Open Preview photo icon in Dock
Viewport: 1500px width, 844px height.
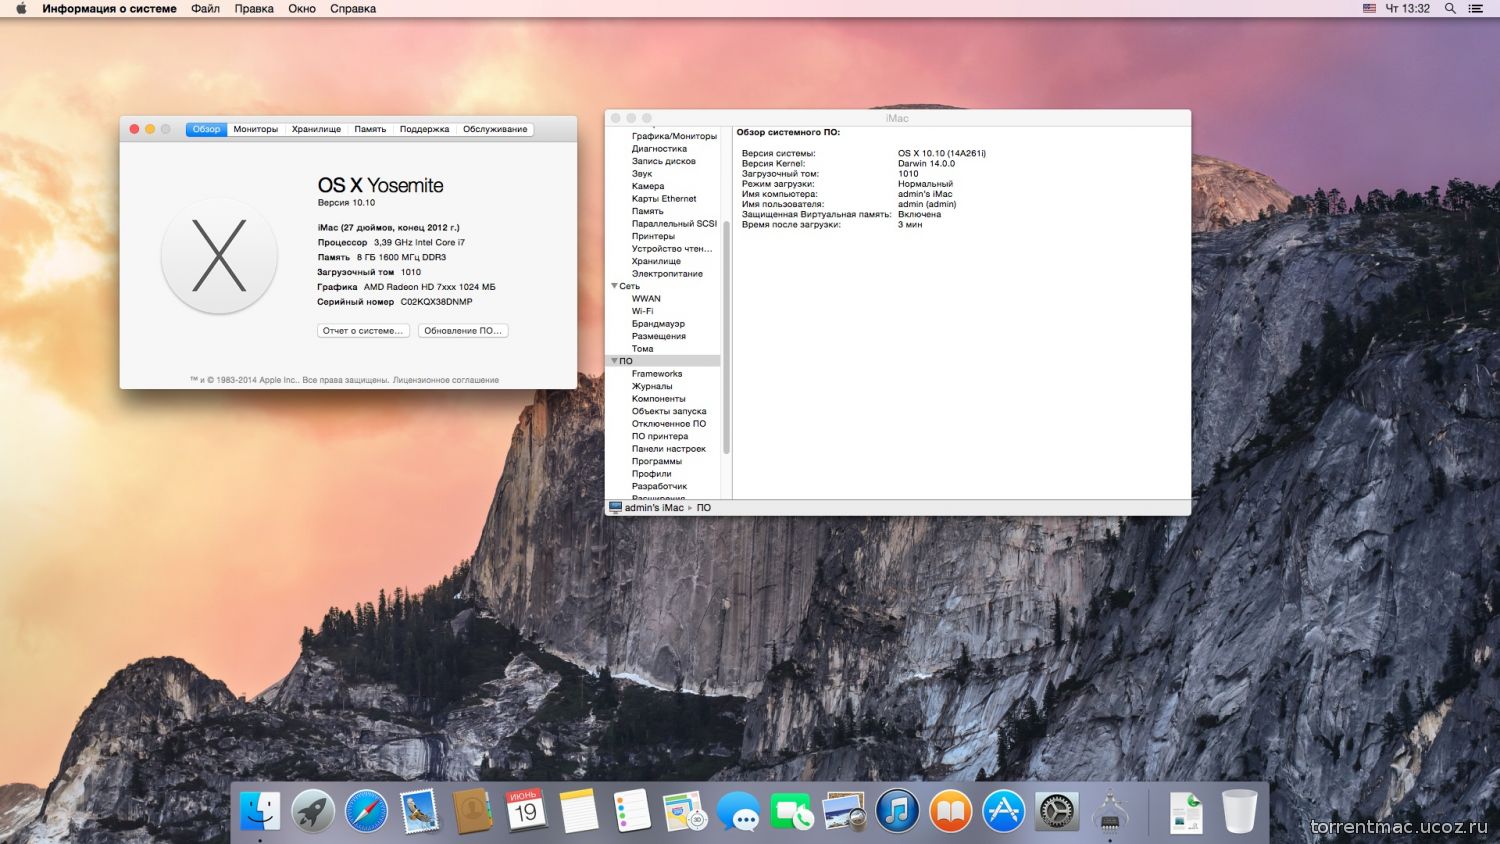tap(844, 811)
